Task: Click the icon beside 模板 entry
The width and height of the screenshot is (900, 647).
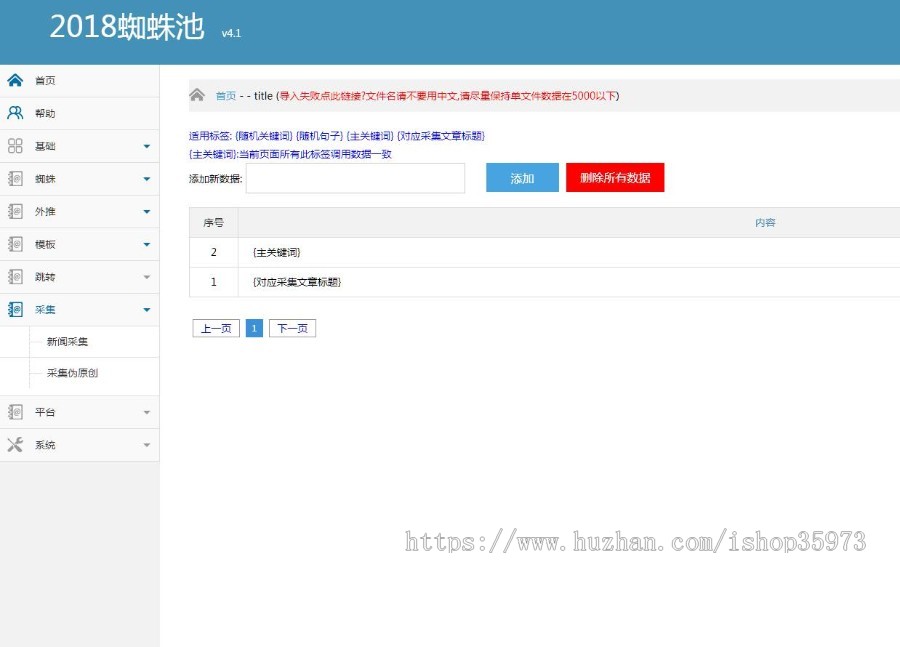Action: 14,244
